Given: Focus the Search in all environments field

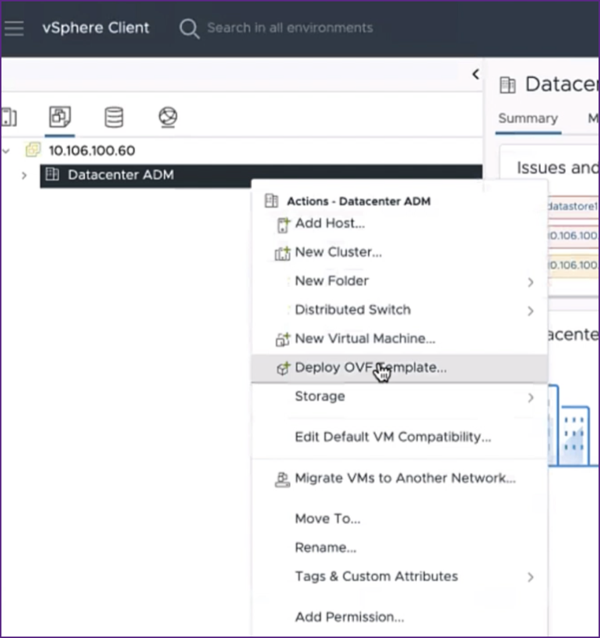Looking at the screenshot, I should pos(290,28).
